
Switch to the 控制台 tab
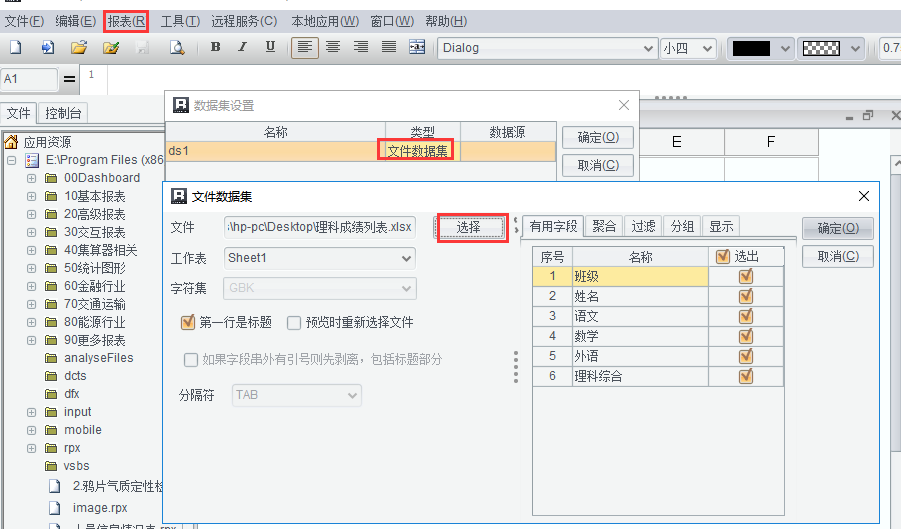[63, 113]
